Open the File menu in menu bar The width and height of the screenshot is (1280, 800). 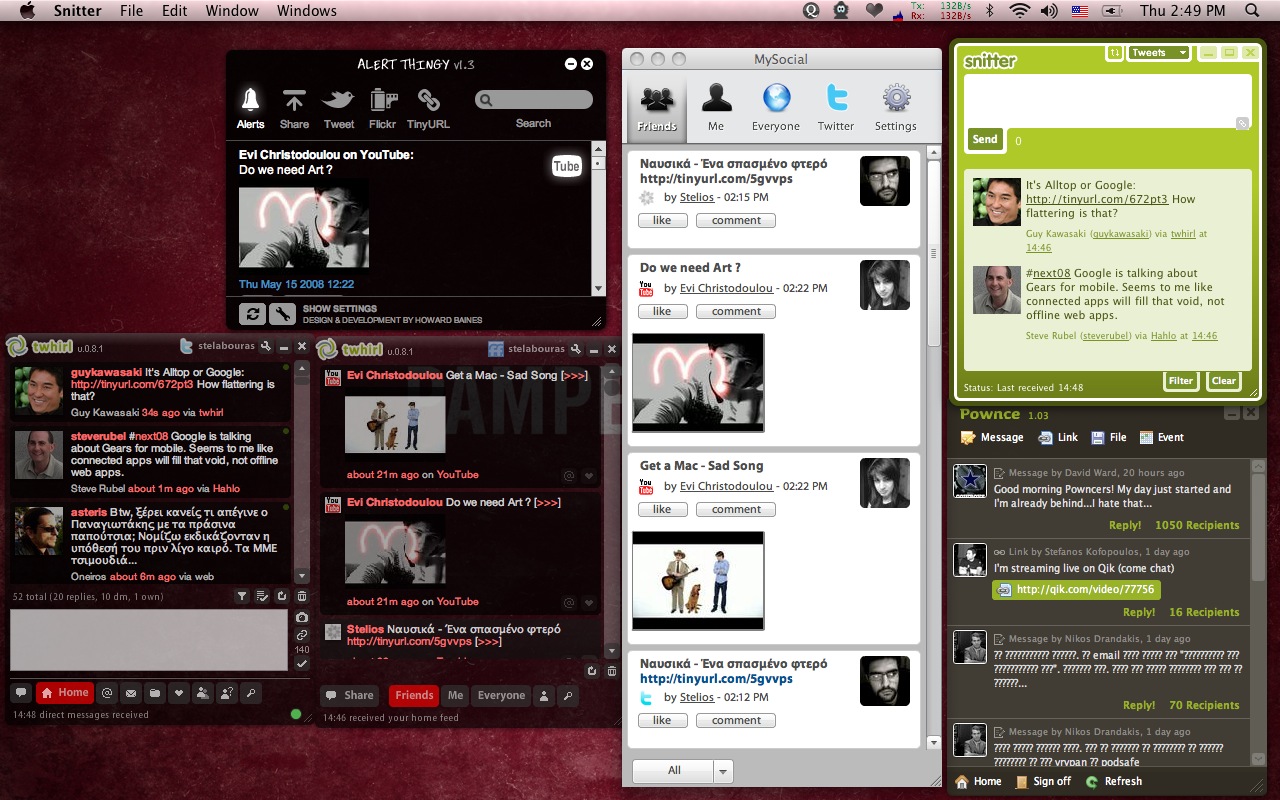click(131, 11)
